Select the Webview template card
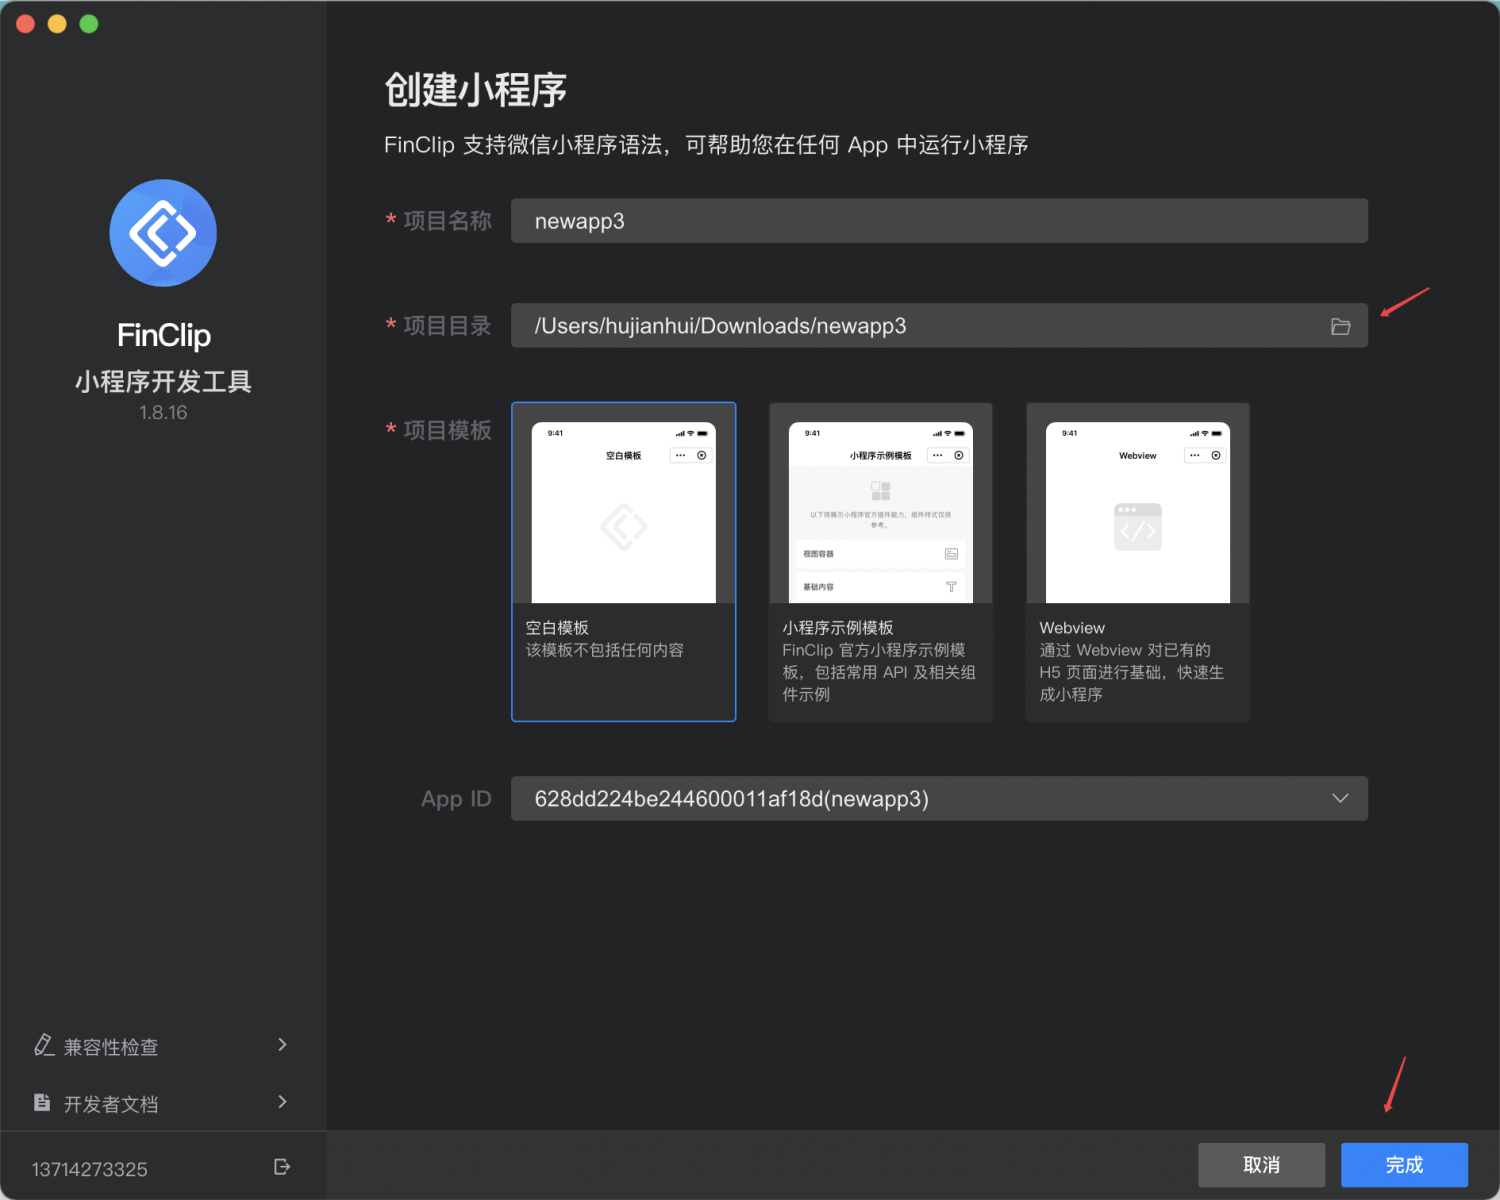This screenshot has width=1500, height=1200. pos(1138,562)
